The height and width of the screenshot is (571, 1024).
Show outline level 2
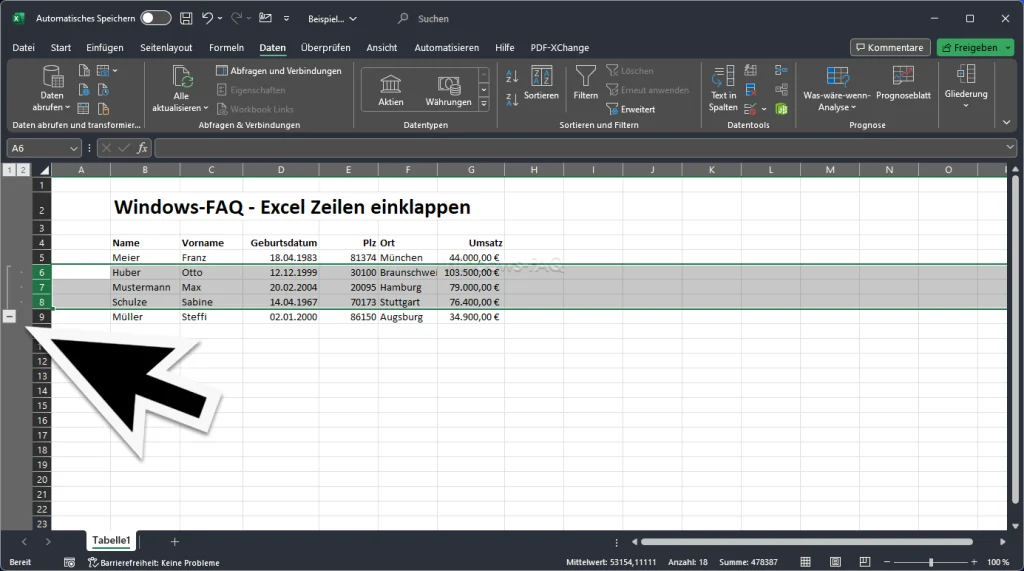23,170
